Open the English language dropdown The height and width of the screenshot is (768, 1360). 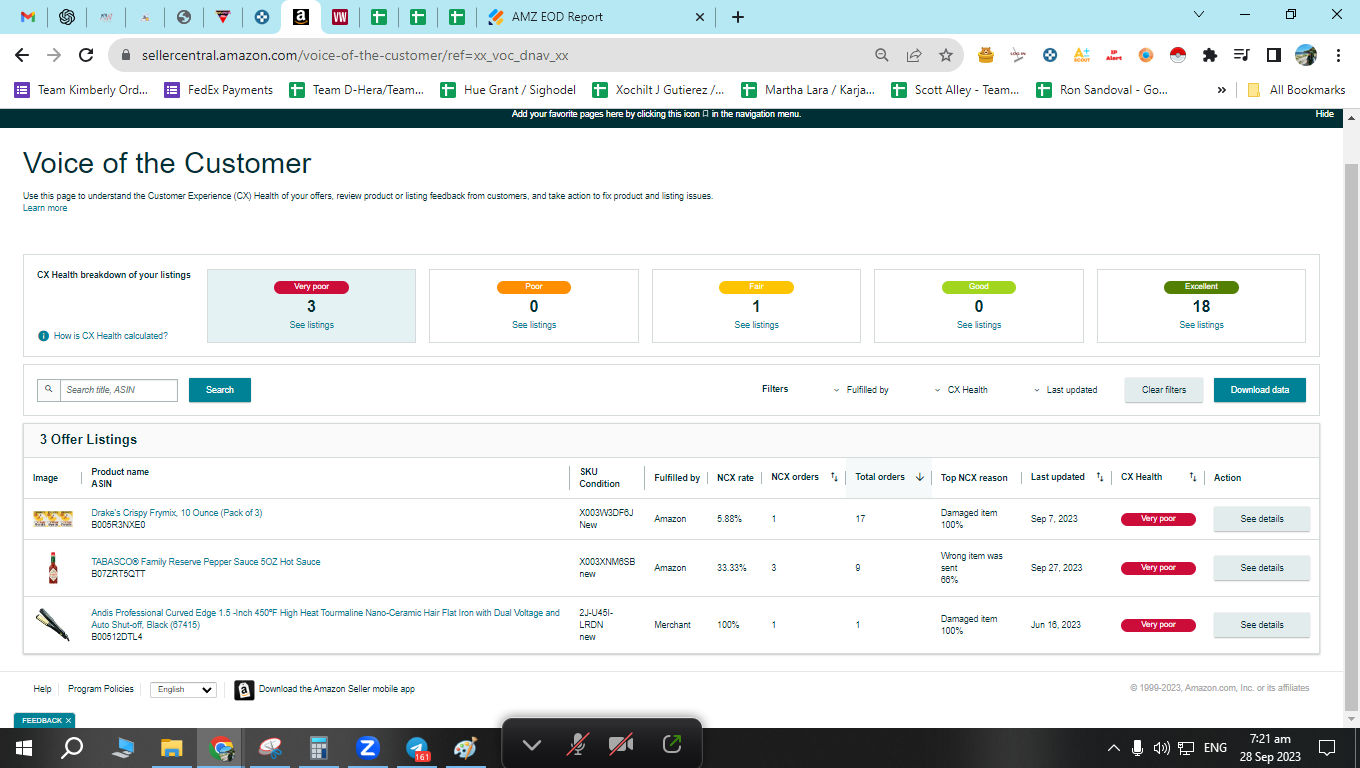point(183,690)
